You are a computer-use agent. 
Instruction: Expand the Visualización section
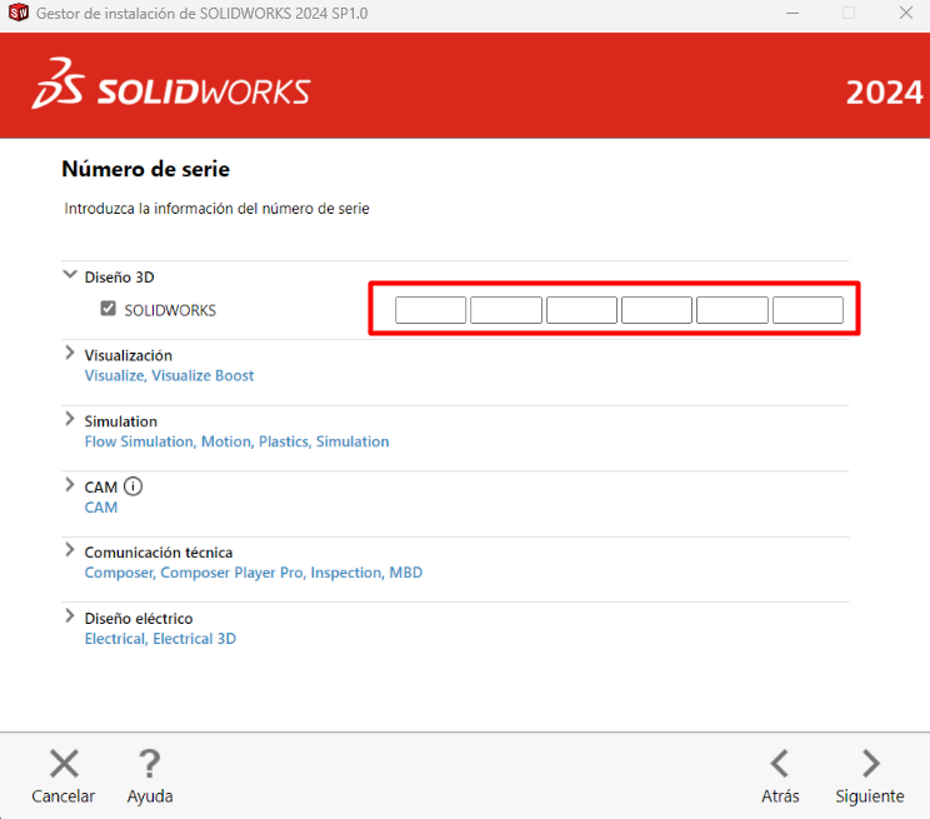click(70, 353)
